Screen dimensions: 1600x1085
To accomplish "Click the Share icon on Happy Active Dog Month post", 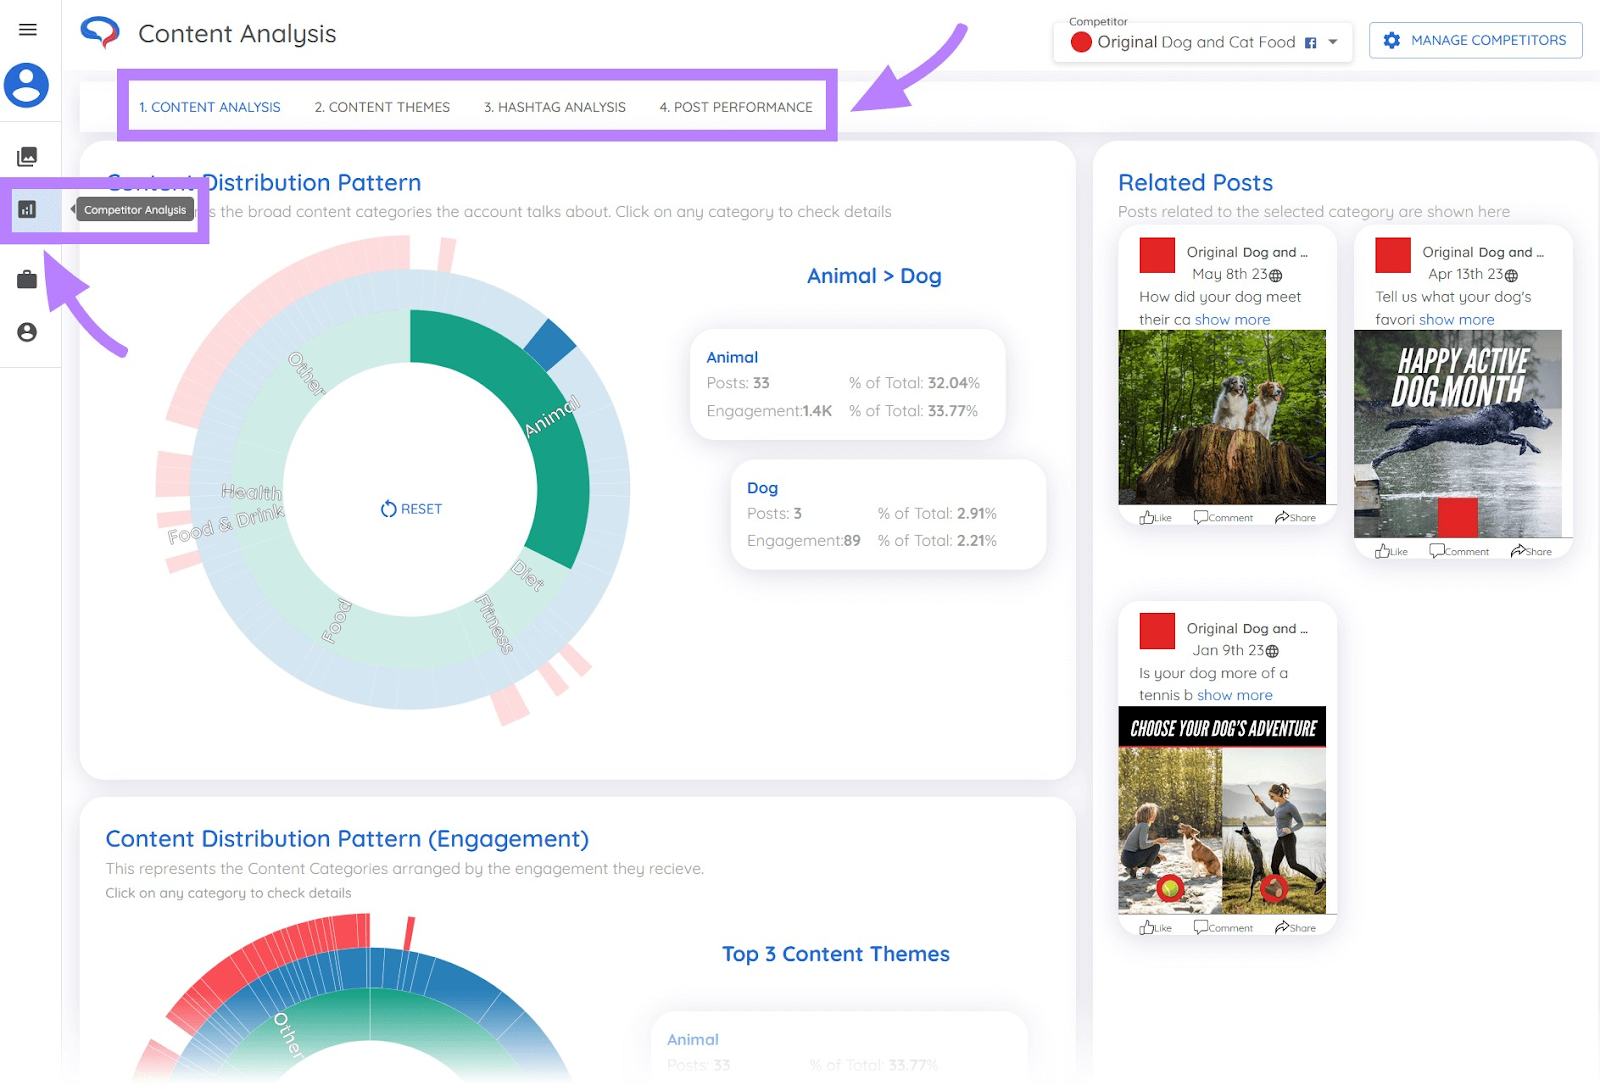I will coord(1531,550).
